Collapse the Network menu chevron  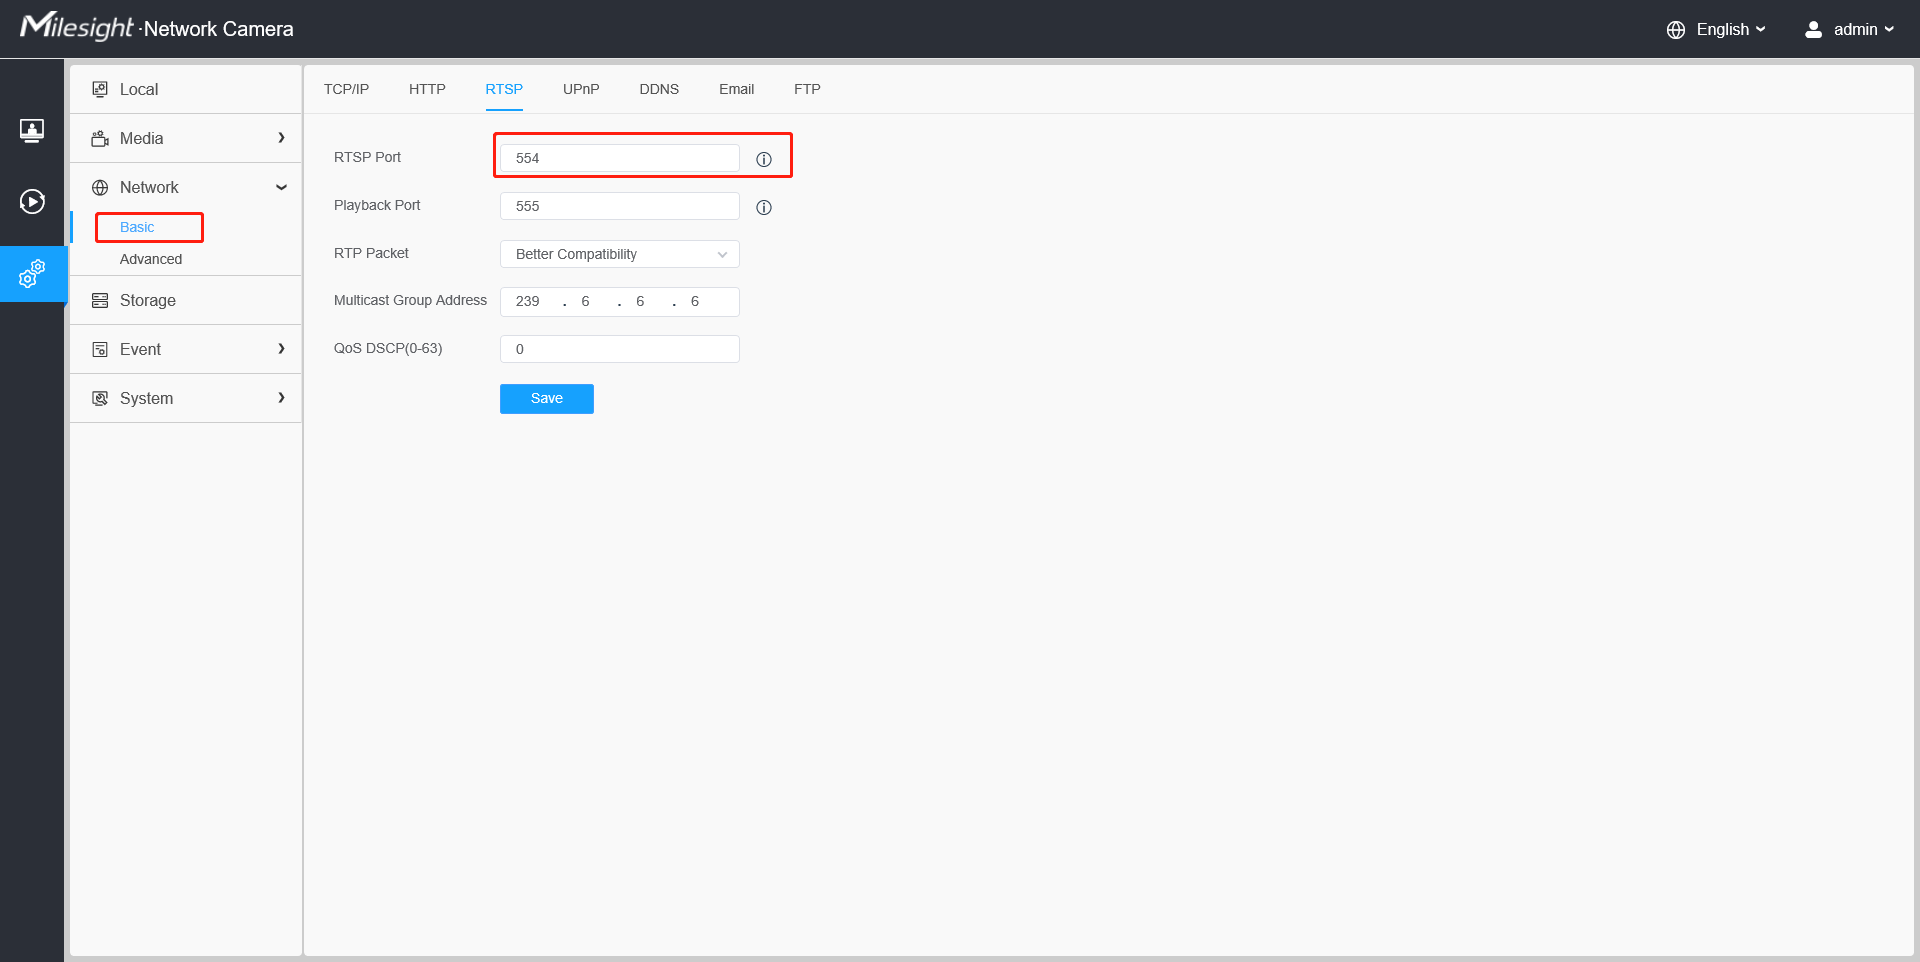(281, 187)
